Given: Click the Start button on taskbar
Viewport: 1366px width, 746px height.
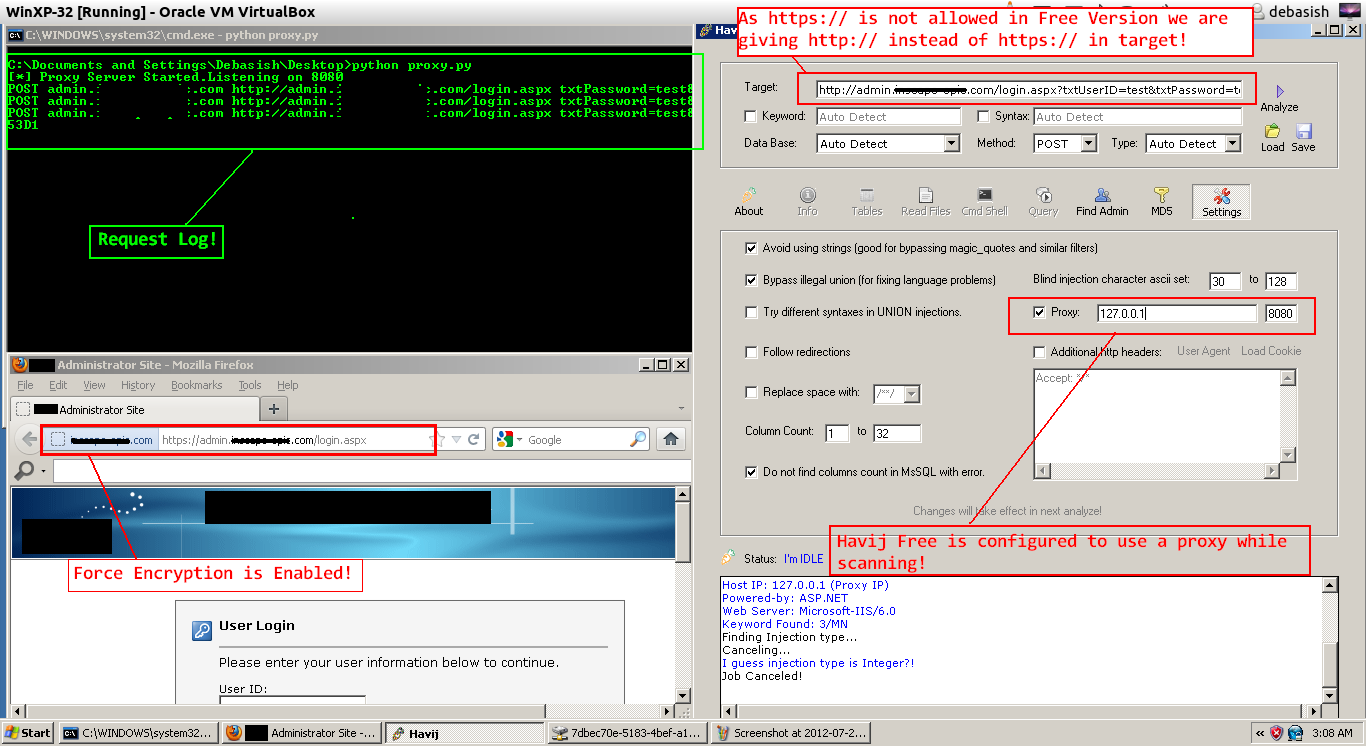Looking at the screenshot, I should (x=27, y=733).
